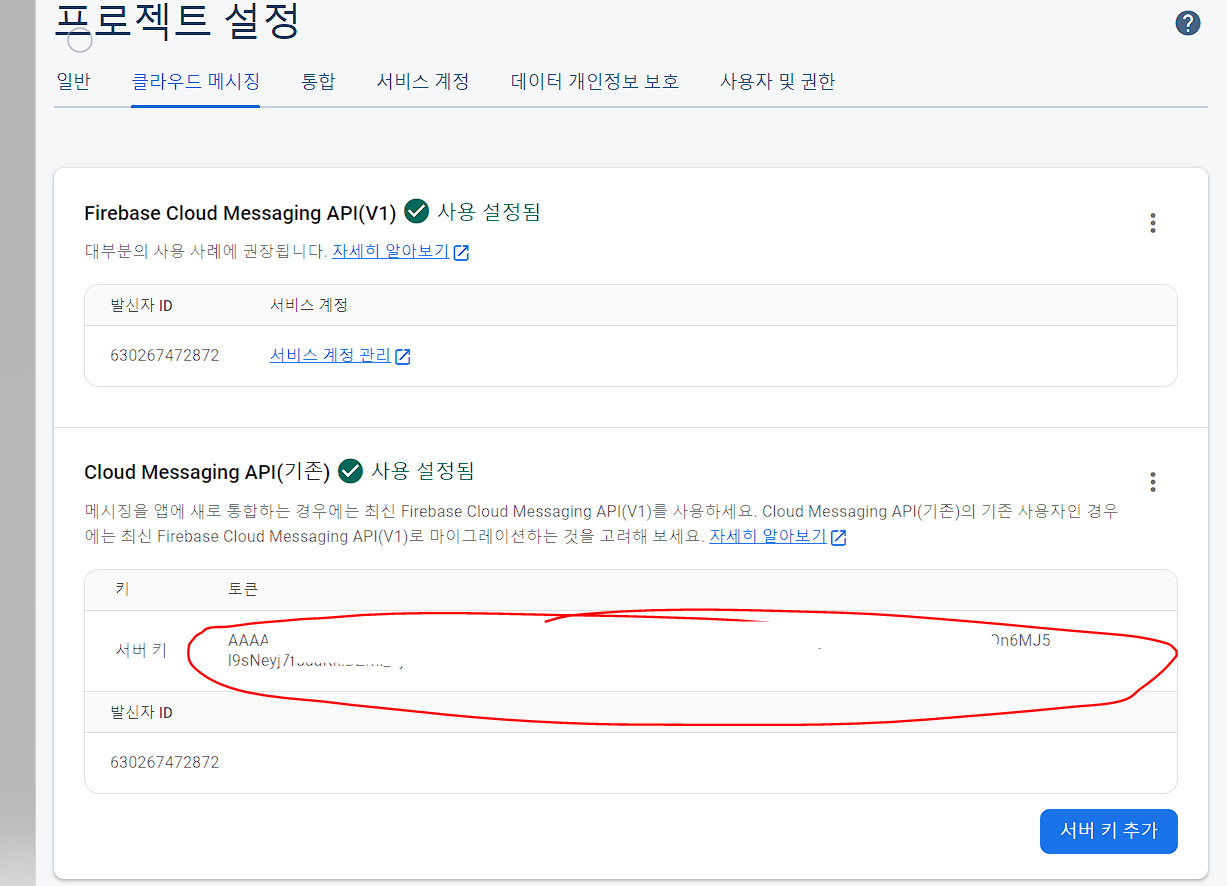Click the 사용 설정됨 status next to Firebase Cloud Messaging API(V1)
The width and height of the screenshot is (1227, 886).
(x=489, y=212)
